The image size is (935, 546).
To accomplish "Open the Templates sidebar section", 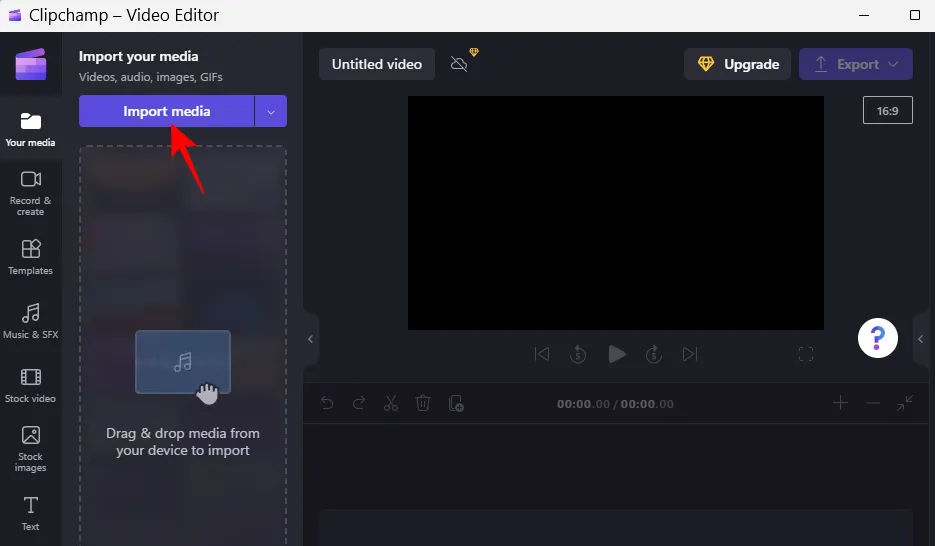I will tap(30, 257).
